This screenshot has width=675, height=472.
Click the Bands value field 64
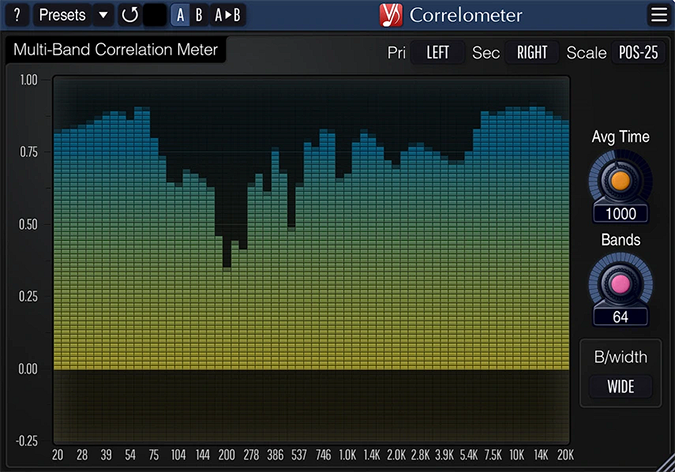[620, 317]
